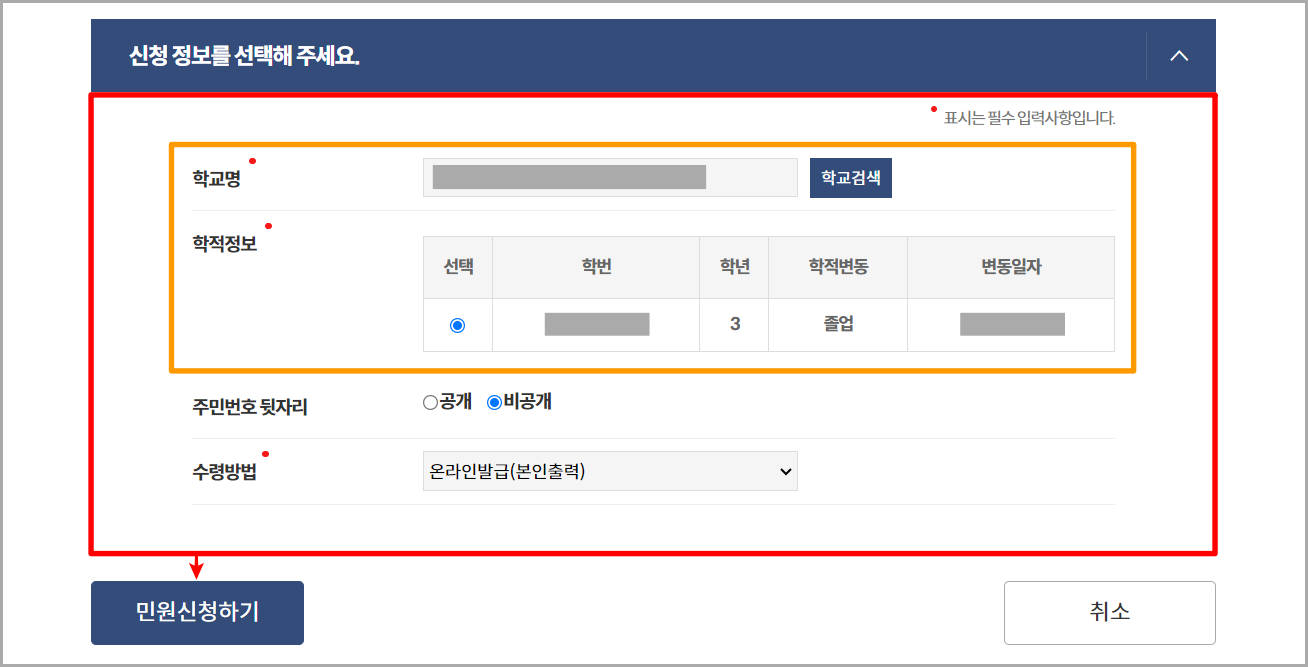Click the 선택 column header

[x=457, y=267]
